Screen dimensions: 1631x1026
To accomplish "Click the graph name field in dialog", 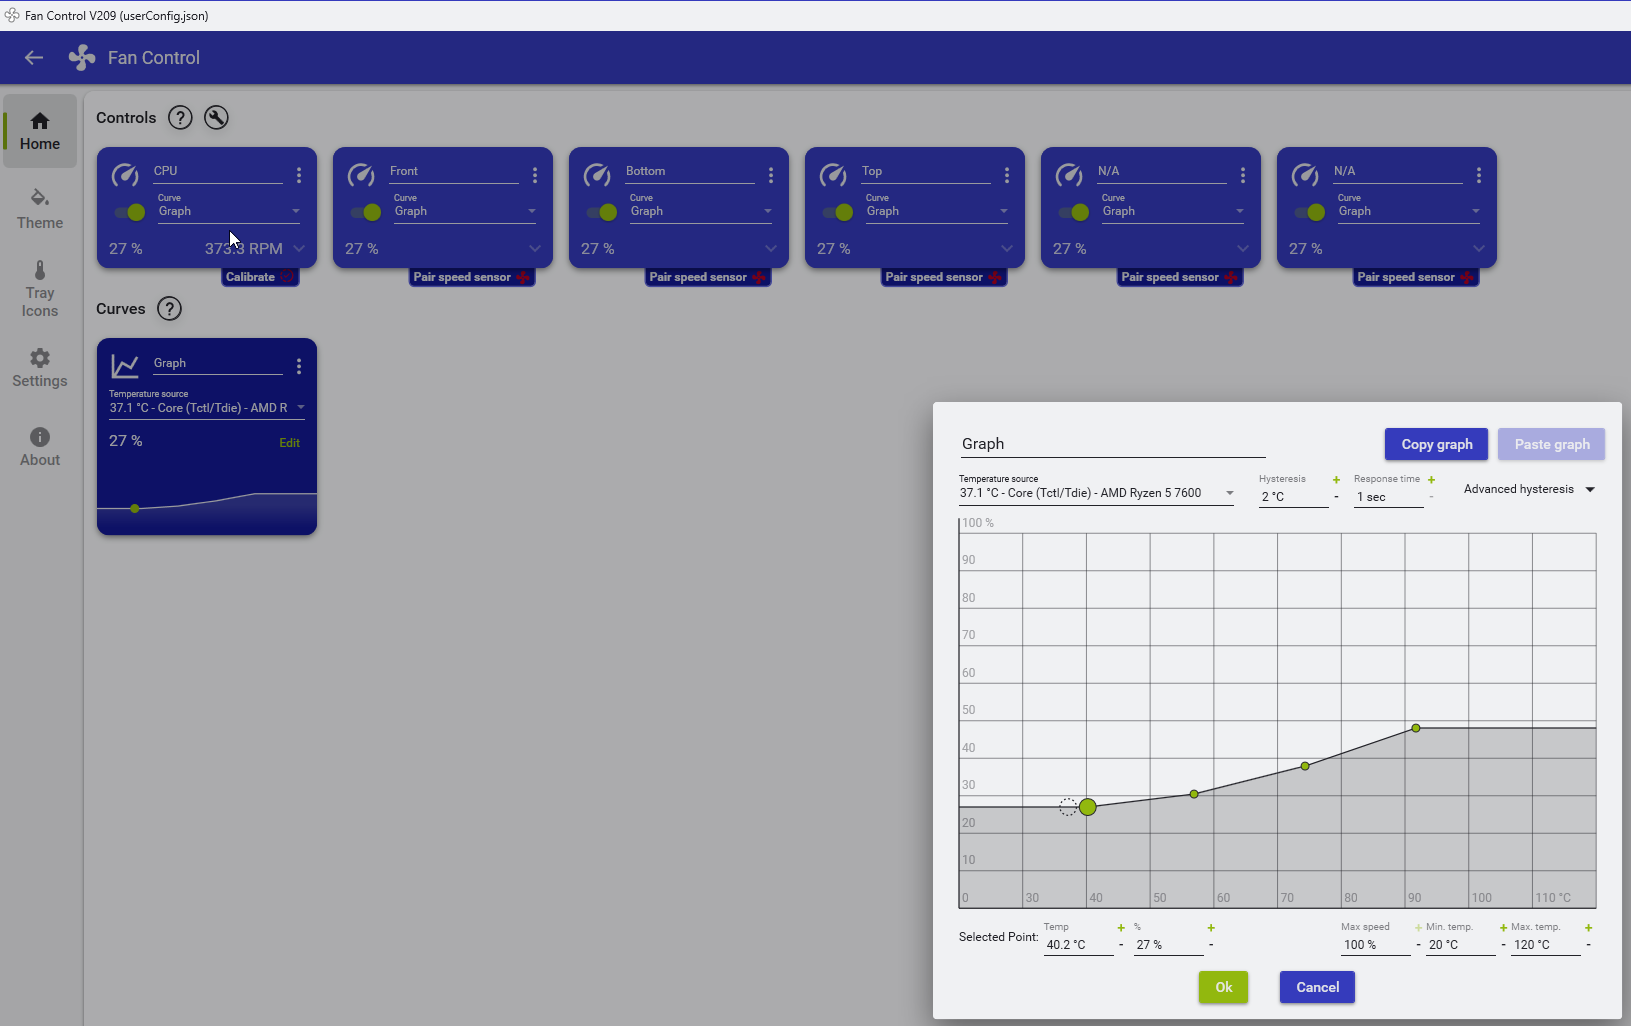I will 1113,444.
